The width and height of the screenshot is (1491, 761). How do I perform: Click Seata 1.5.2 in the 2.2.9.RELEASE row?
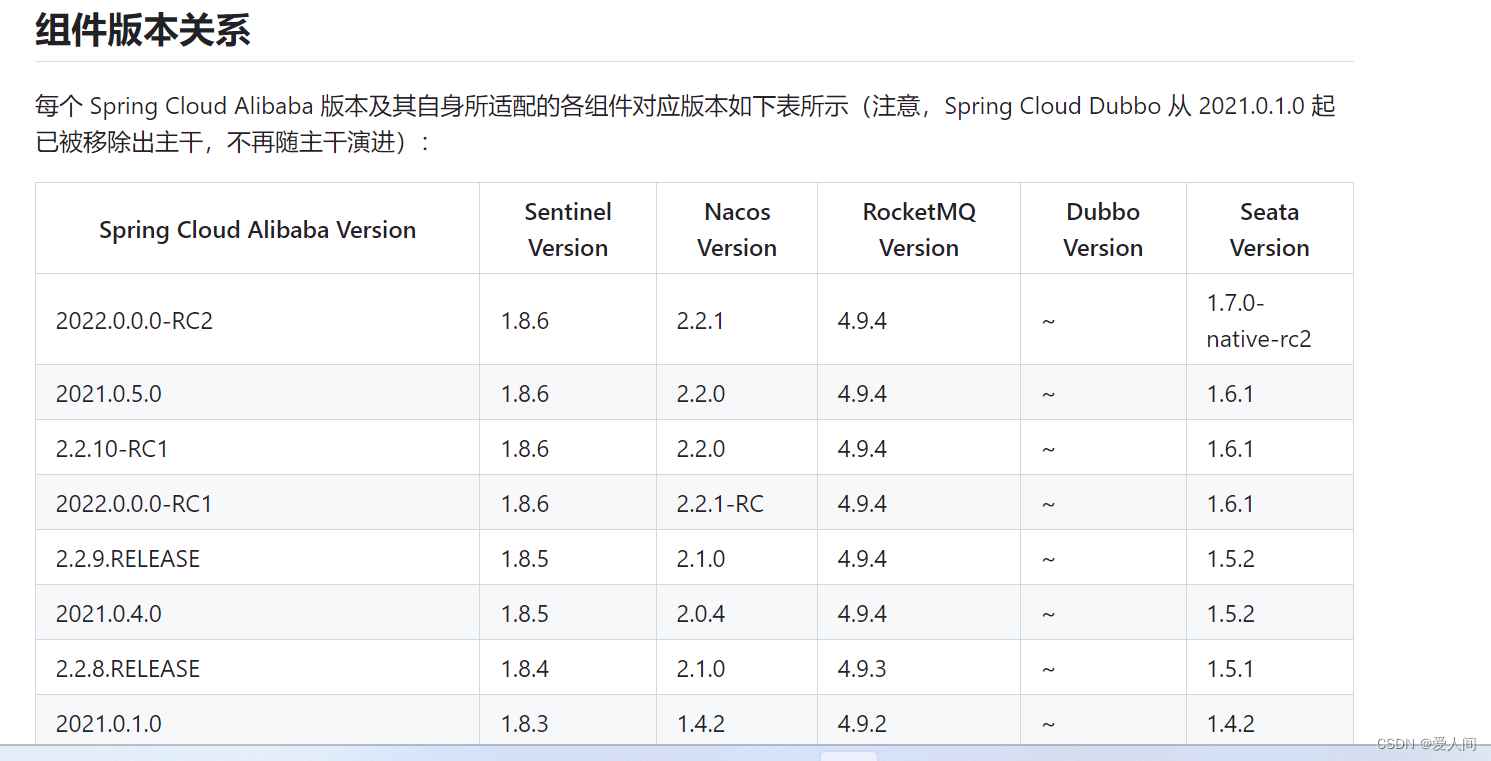pos(1269,558)
